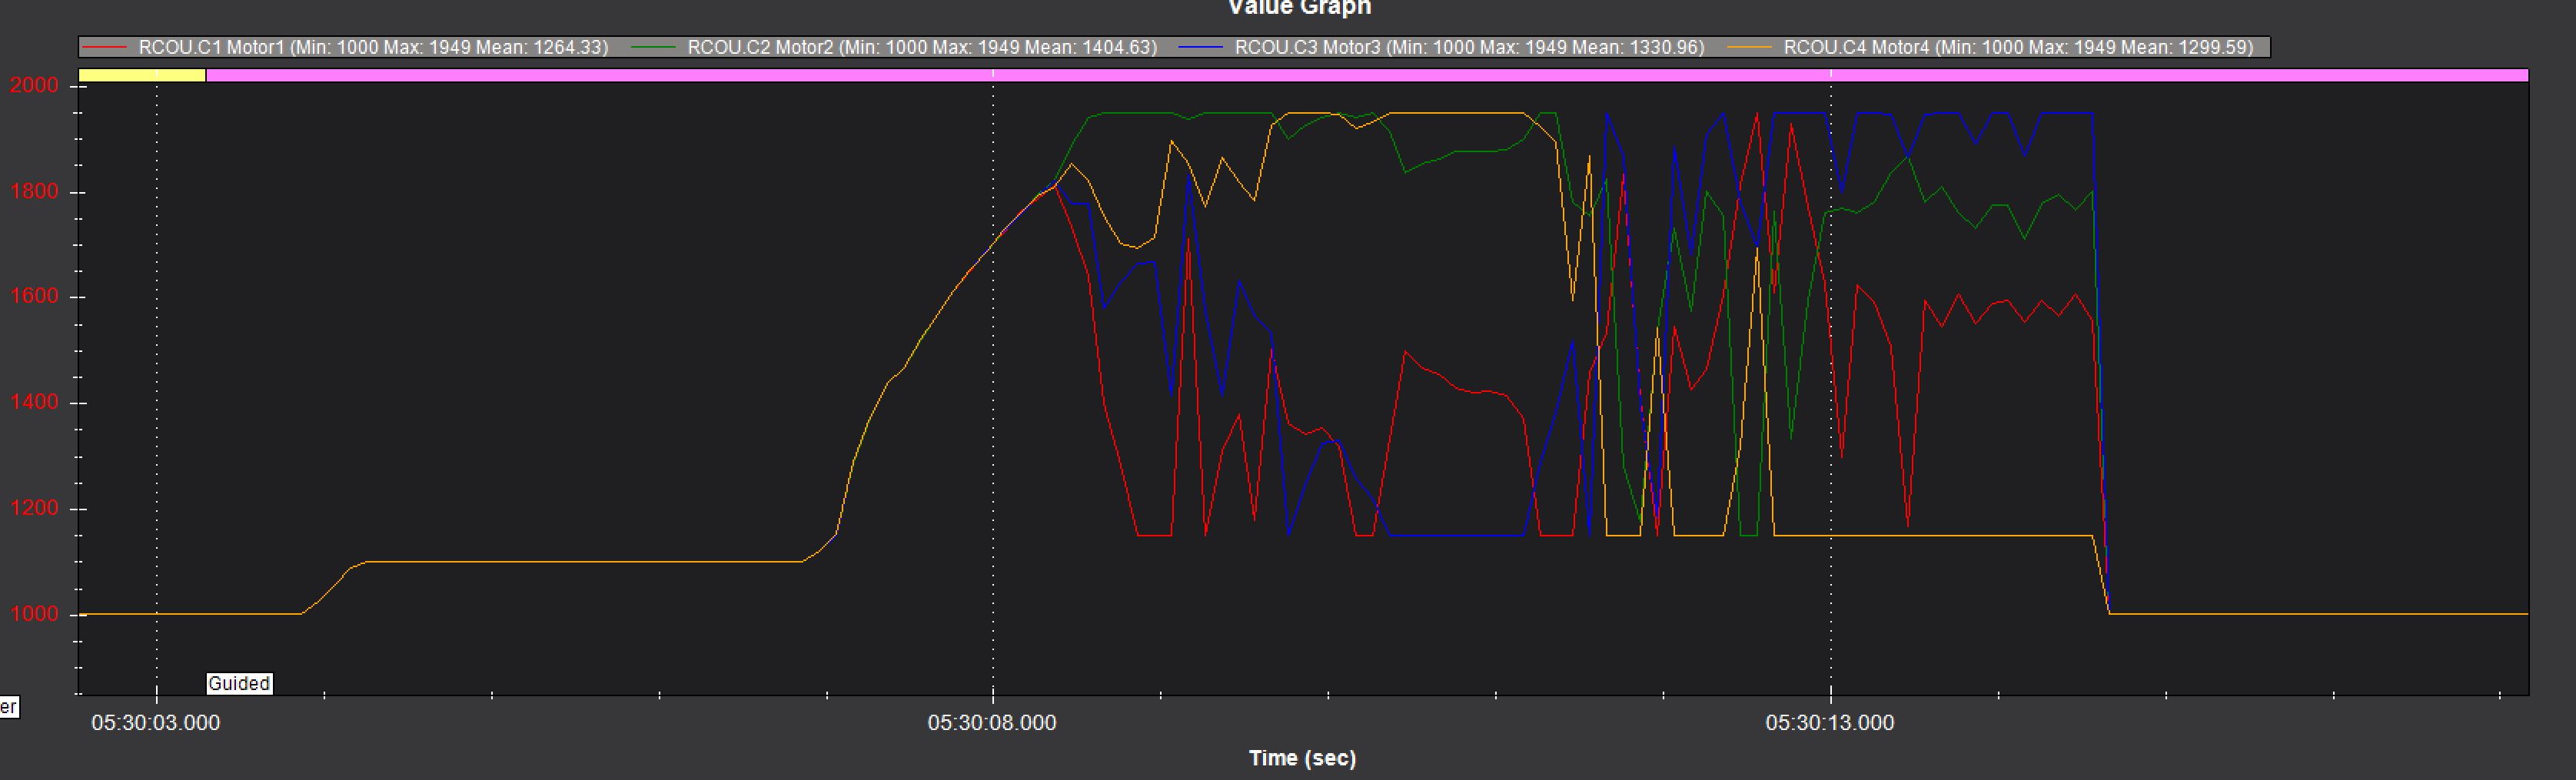
Task: Toggle the RCOU.C2 Motor2 legend entry
Action: (921, 47)
